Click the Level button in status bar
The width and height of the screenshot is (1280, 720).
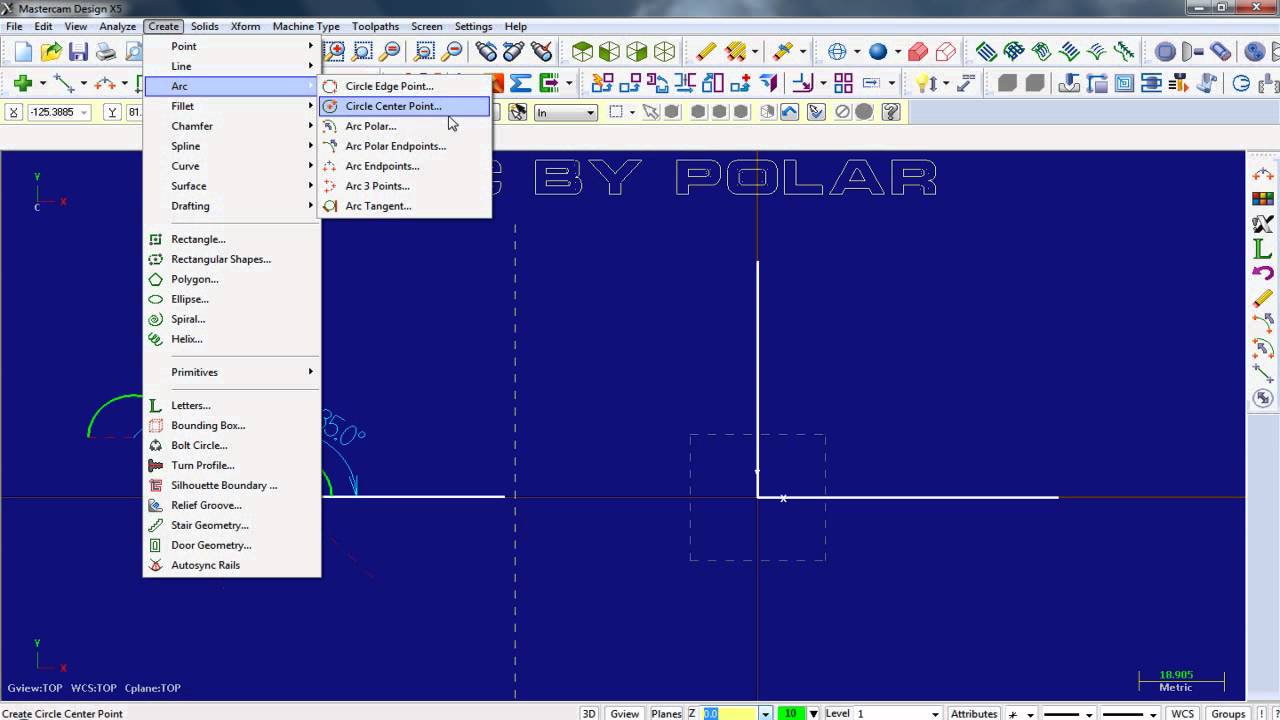click(x=838, y=713)
